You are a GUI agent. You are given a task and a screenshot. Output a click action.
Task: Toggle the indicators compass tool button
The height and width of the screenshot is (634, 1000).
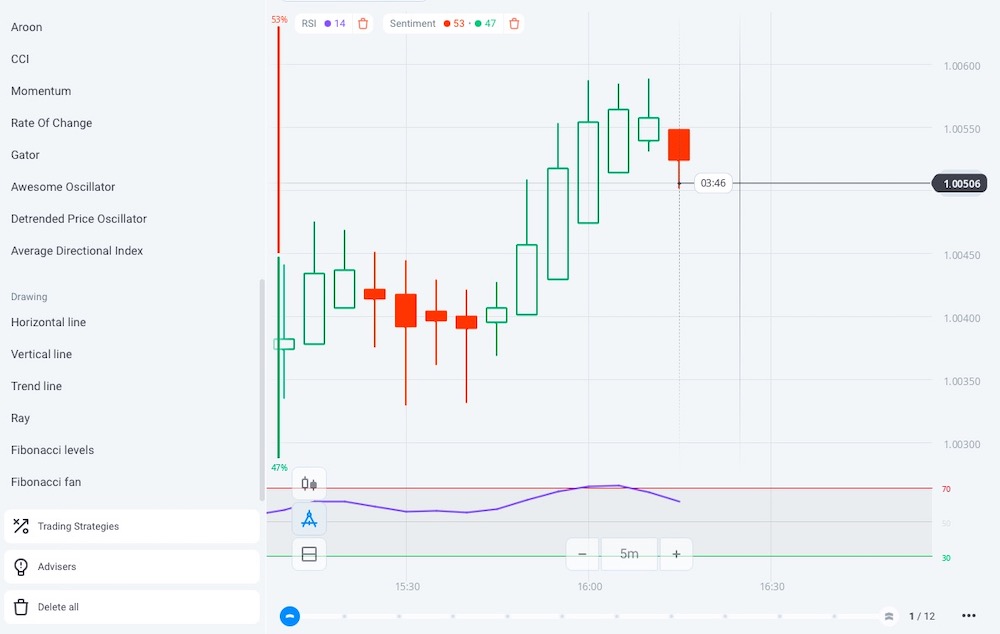[309, 519]
